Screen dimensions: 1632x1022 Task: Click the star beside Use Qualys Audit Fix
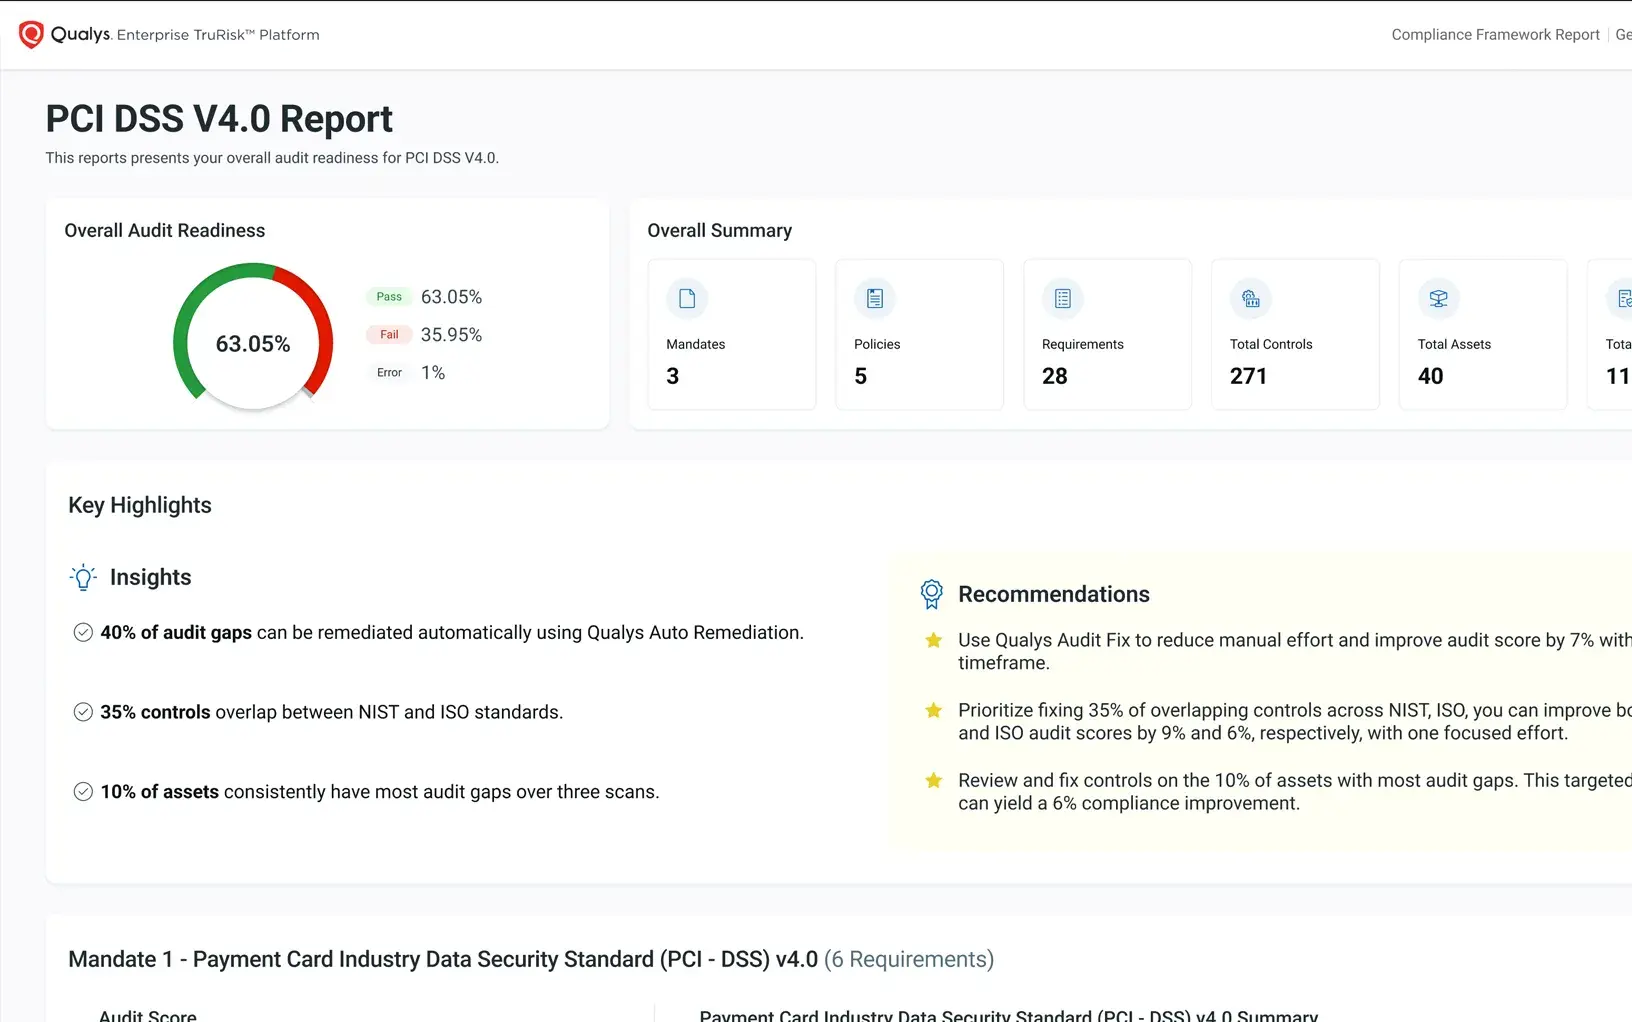(x=933, y=640)
